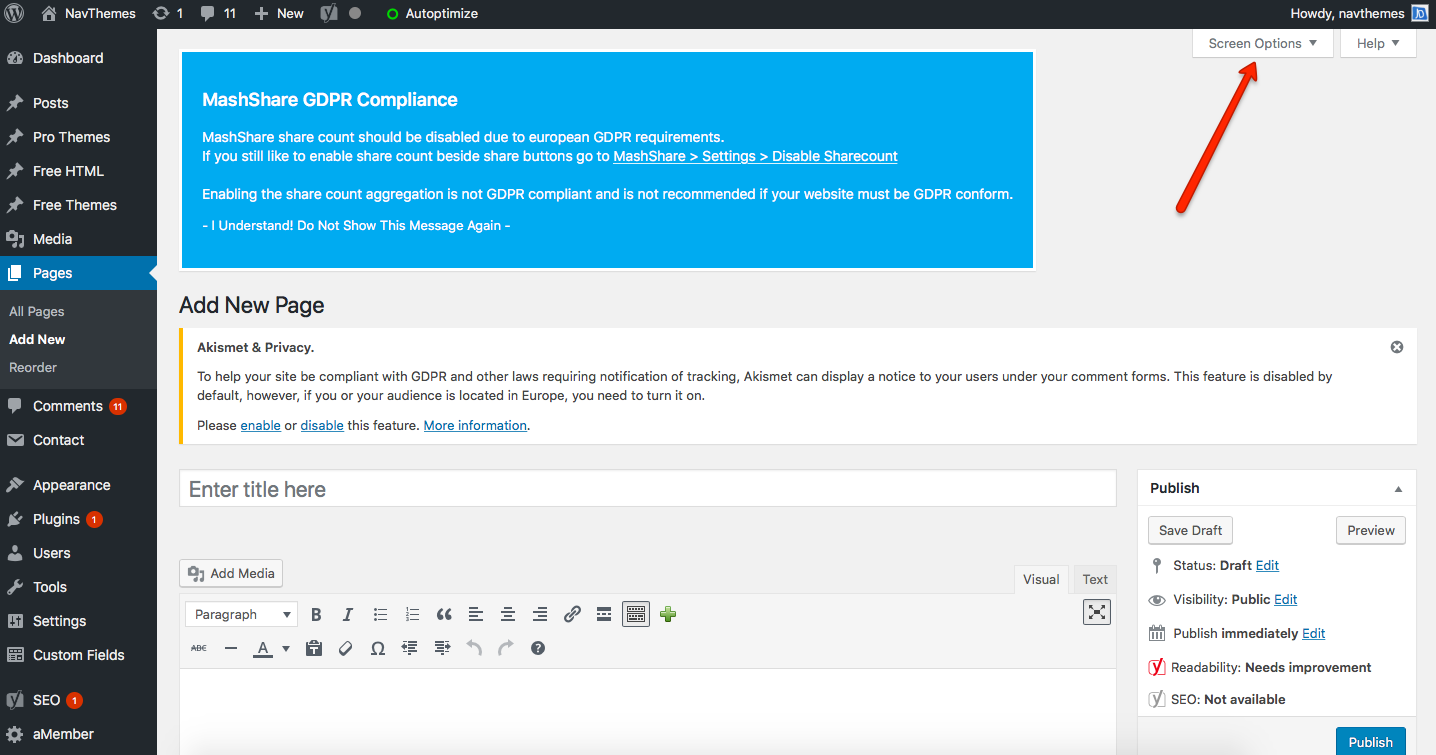Align text left

click(x=476, y=614)
